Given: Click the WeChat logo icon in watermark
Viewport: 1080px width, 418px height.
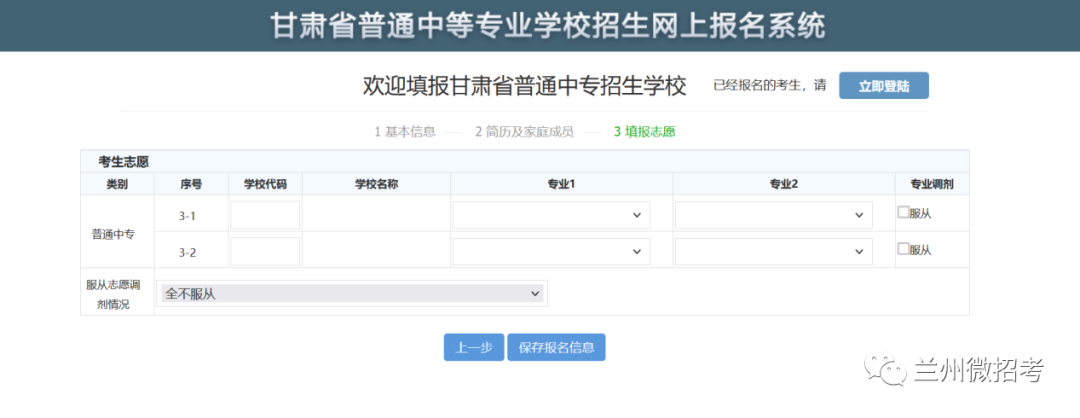Looking at the screenshot, I should click(x=887, y=372).
